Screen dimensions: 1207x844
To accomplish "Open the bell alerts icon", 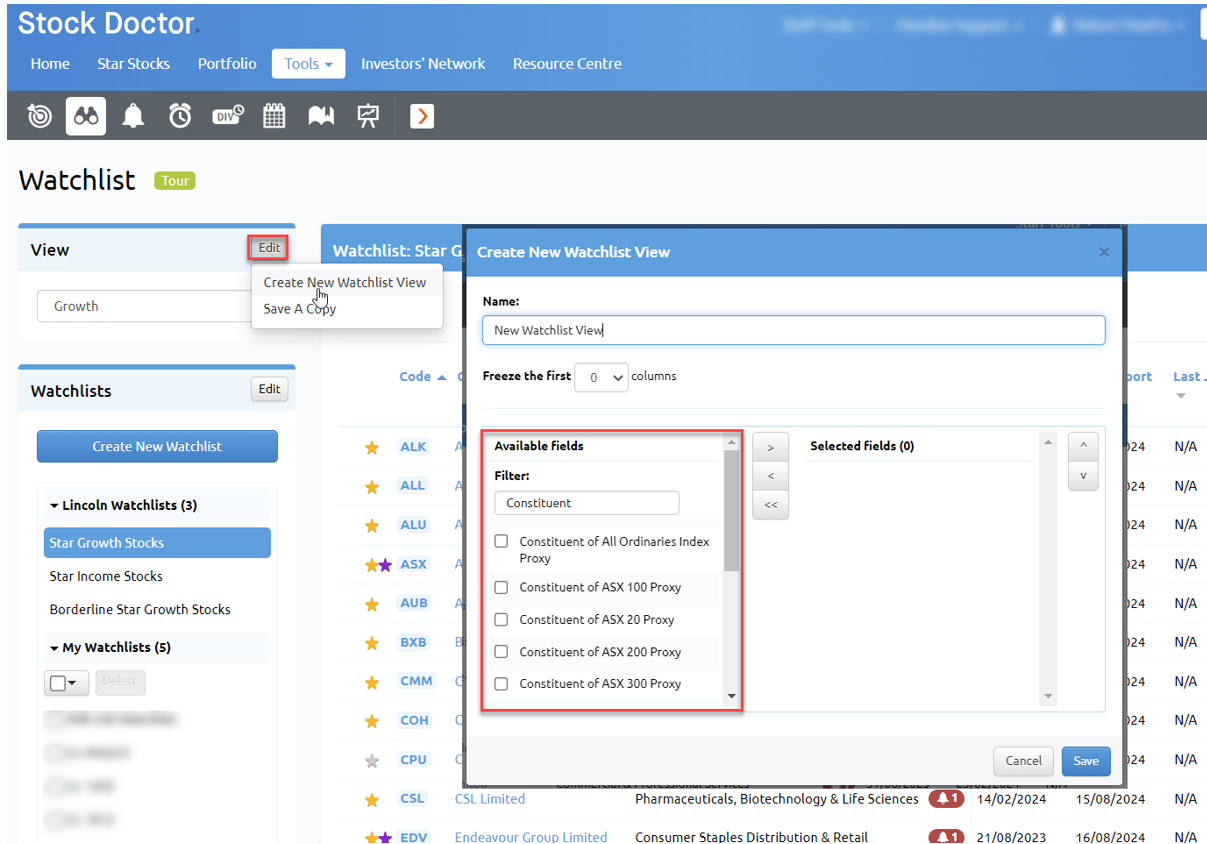I will (133, 116).
